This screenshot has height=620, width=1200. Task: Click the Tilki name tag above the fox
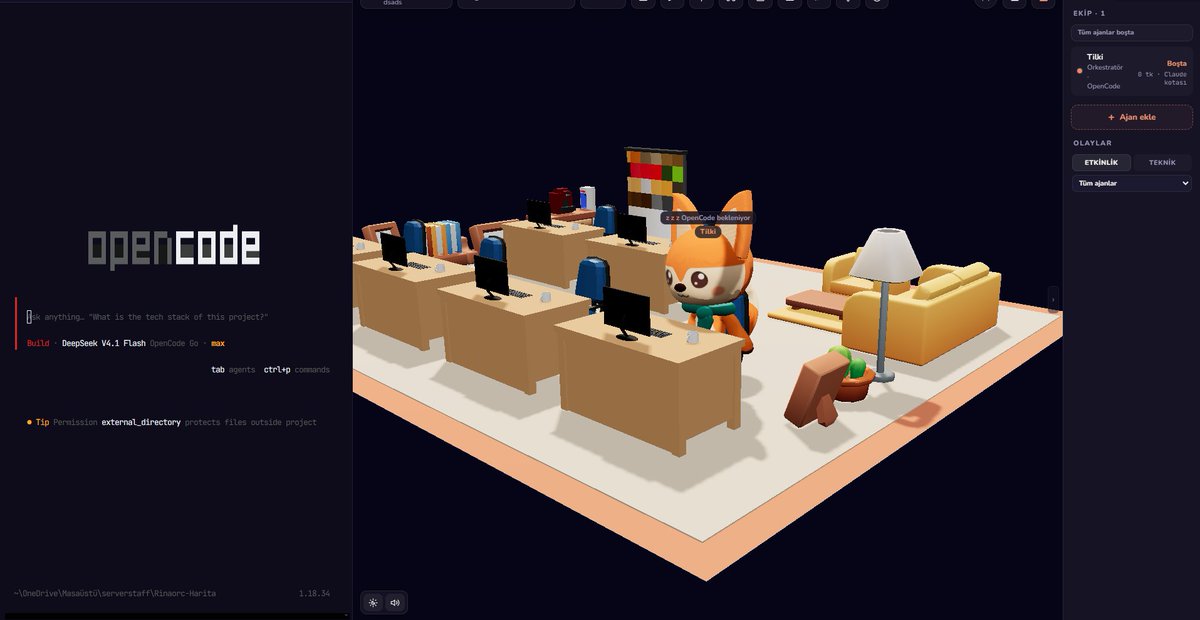(708, 231)
